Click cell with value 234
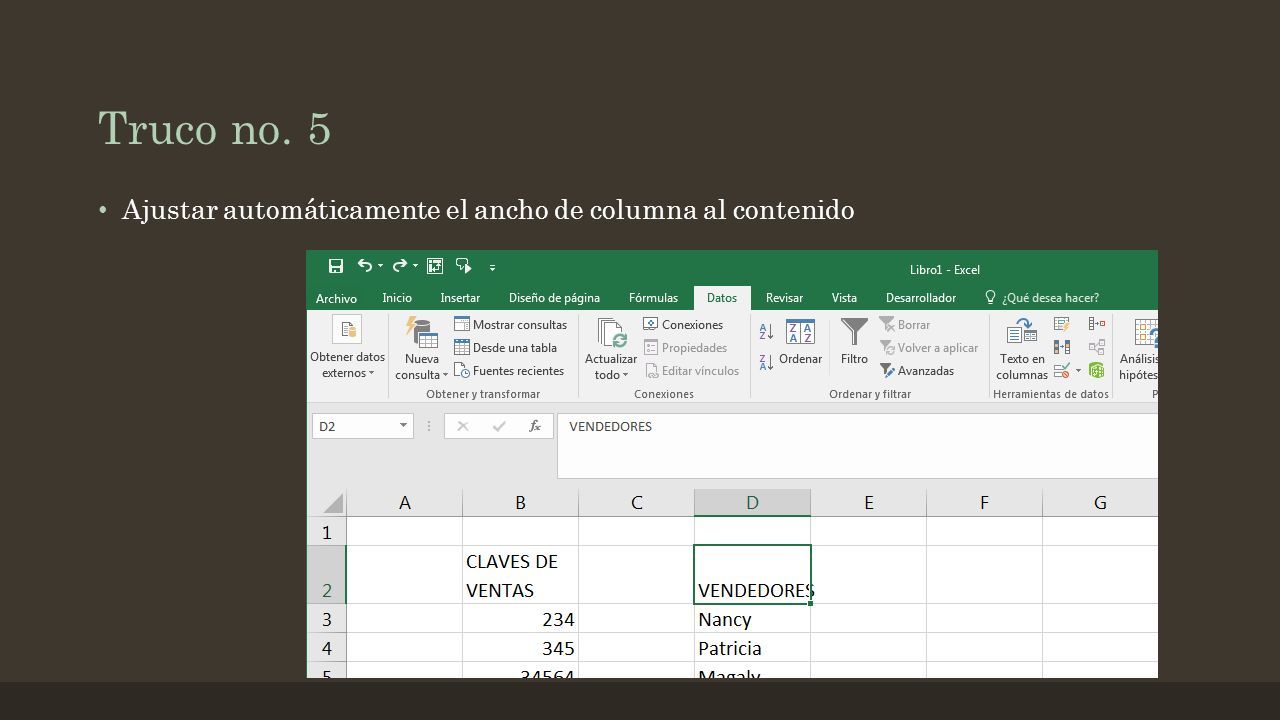The width and height of the screenshot is (1280, 720). tap(520, 619)
